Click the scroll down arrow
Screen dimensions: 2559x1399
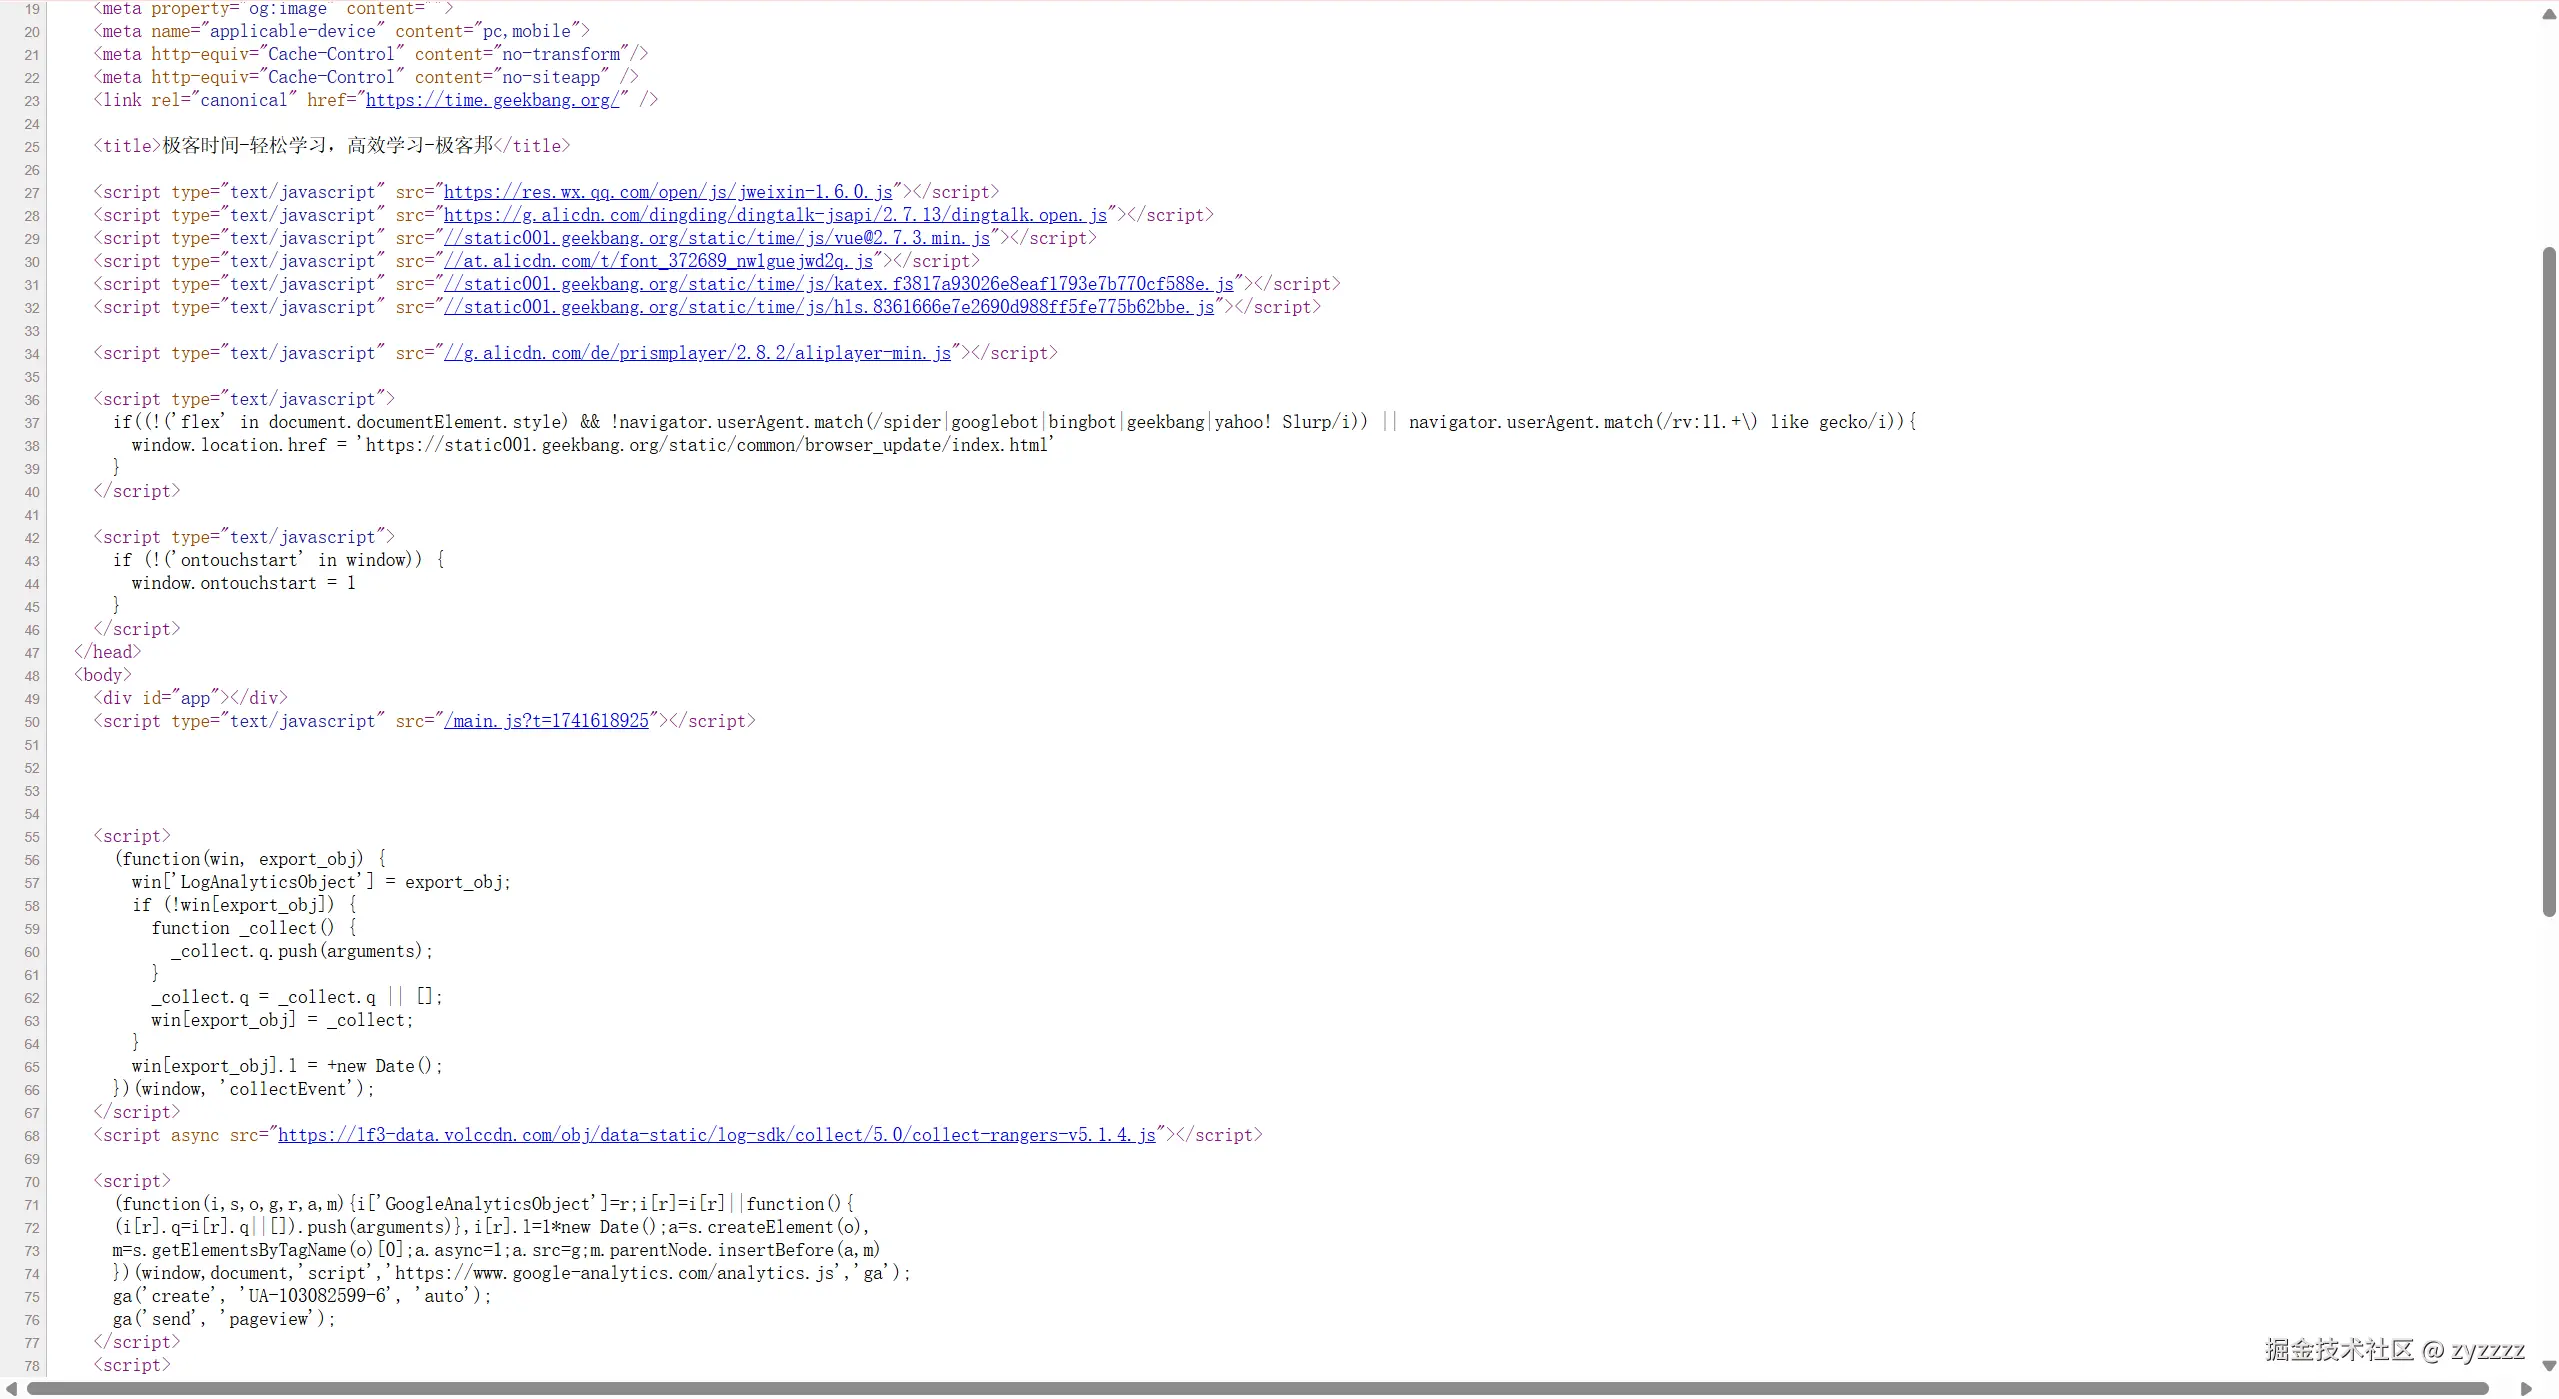click(x=2549, y=1365)
